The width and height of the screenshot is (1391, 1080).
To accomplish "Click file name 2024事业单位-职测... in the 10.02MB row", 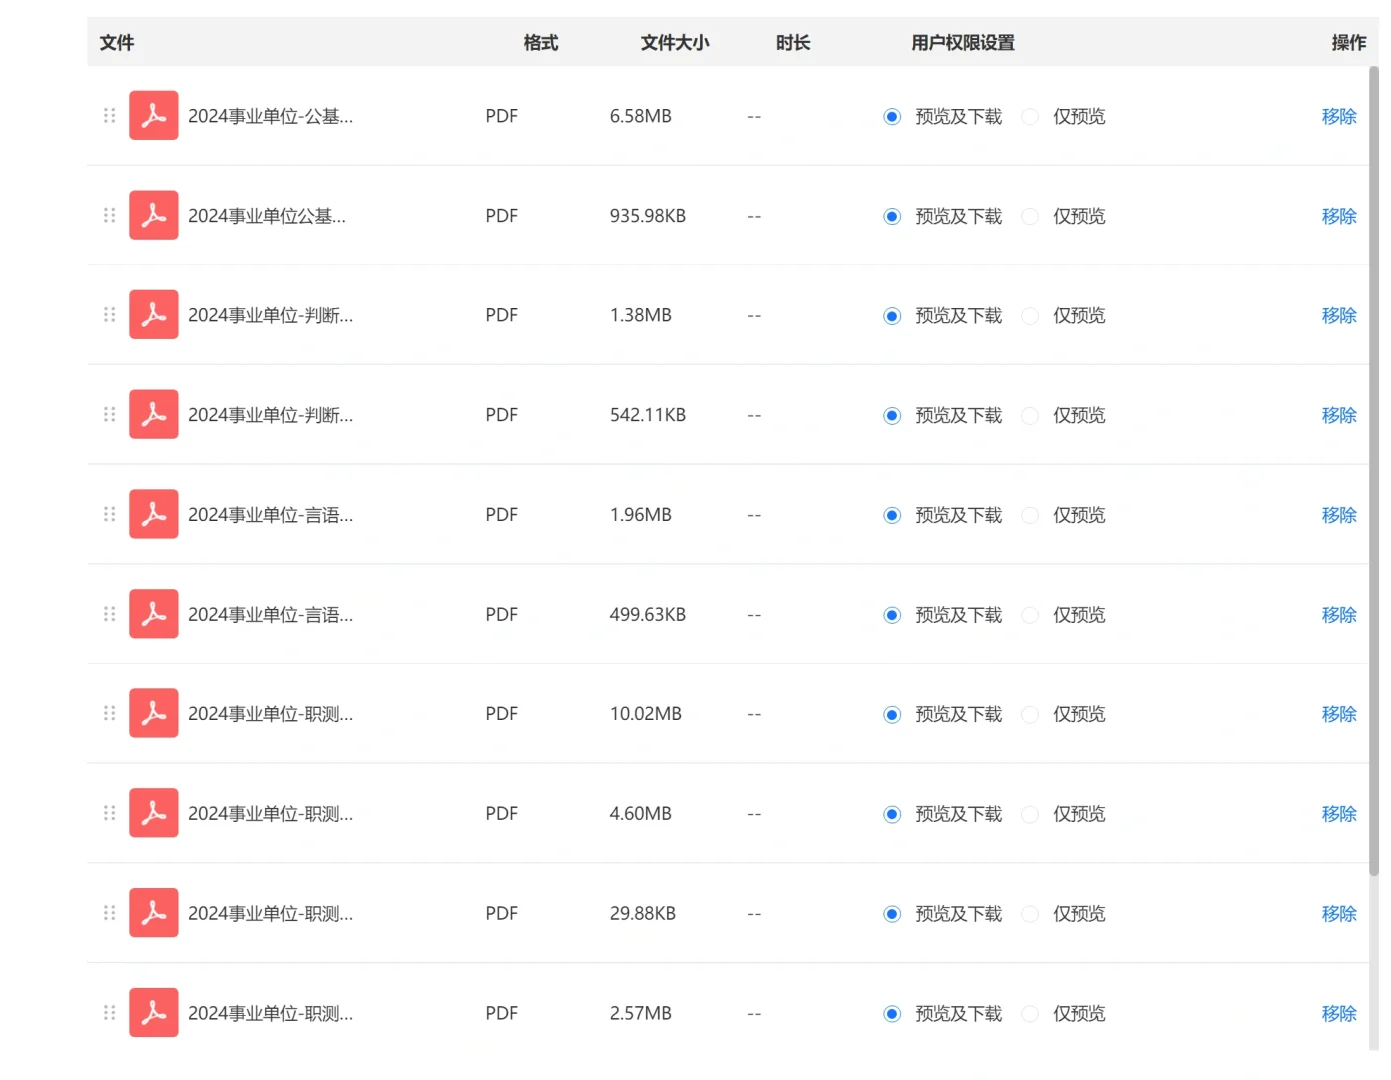I will [270, 715].
